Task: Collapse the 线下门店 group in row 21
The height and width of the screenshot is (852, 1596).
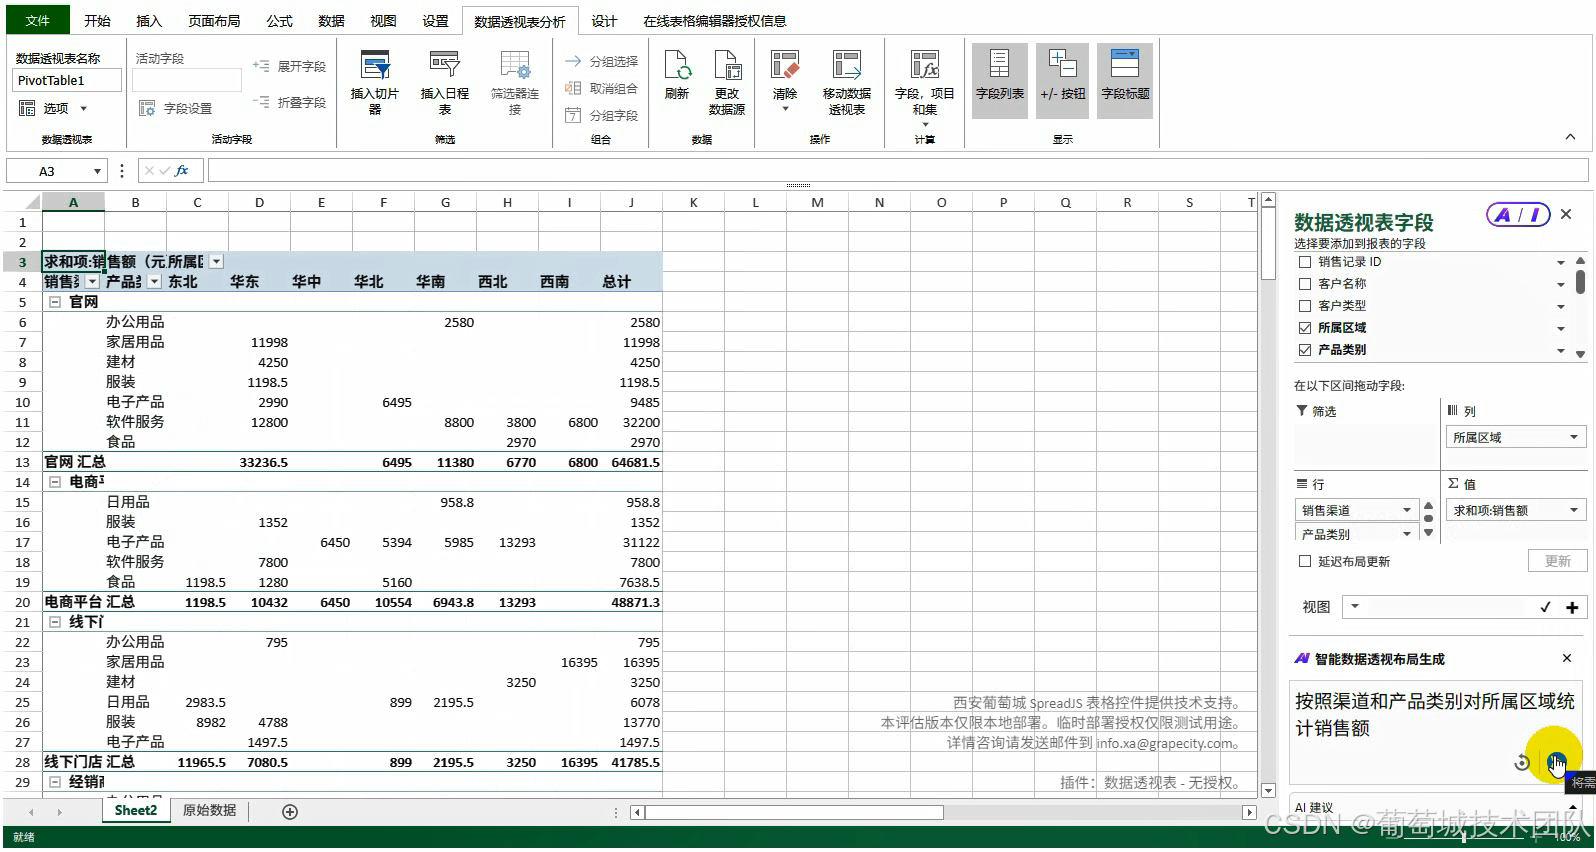Action: 55,622
